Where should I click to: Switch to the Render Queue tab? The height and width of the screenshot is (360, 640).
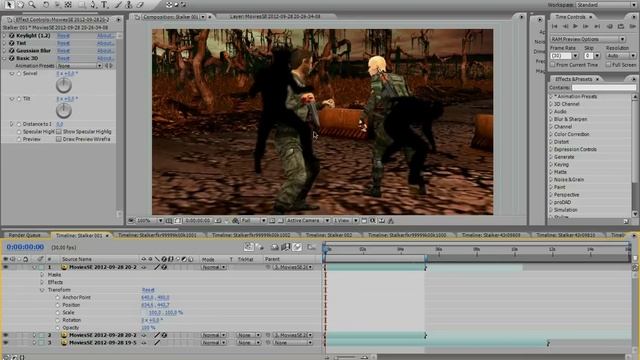pos(24,235)
